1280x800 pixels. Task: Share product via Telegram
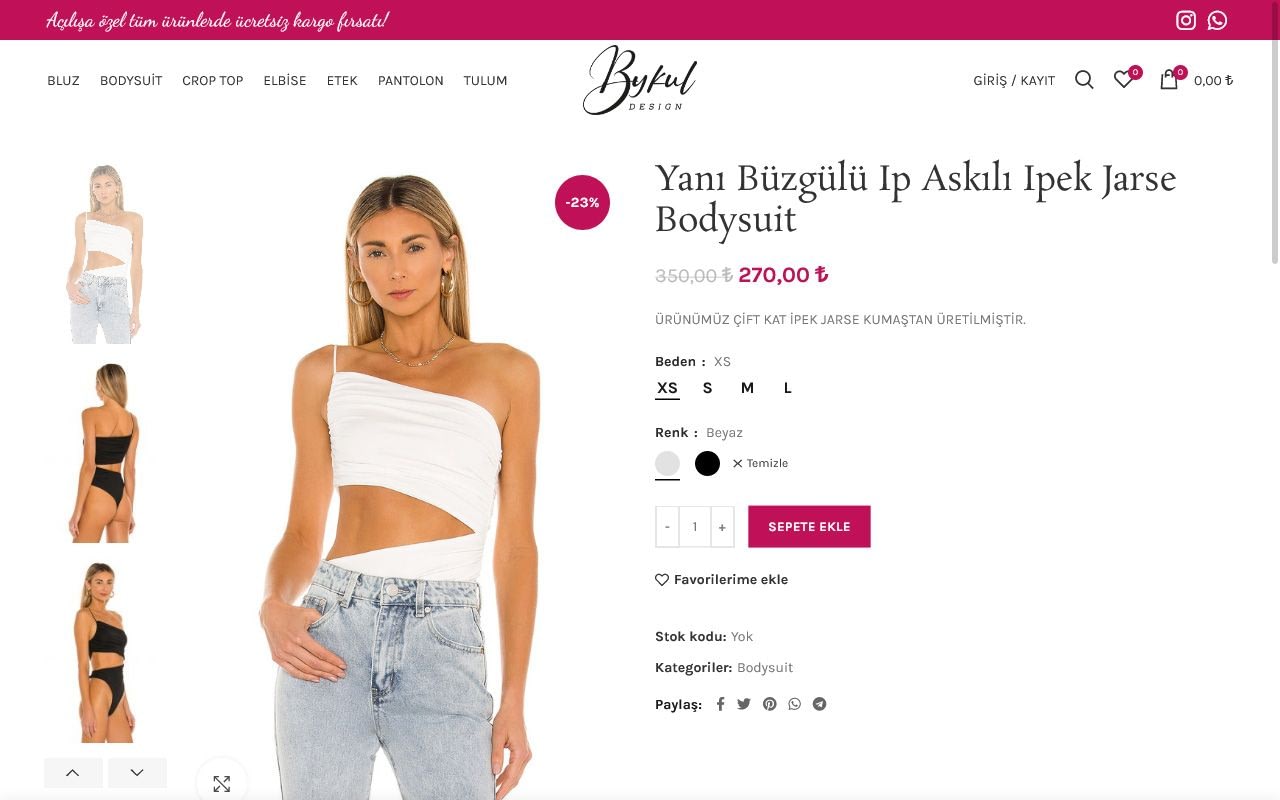(x=820, y=704)
